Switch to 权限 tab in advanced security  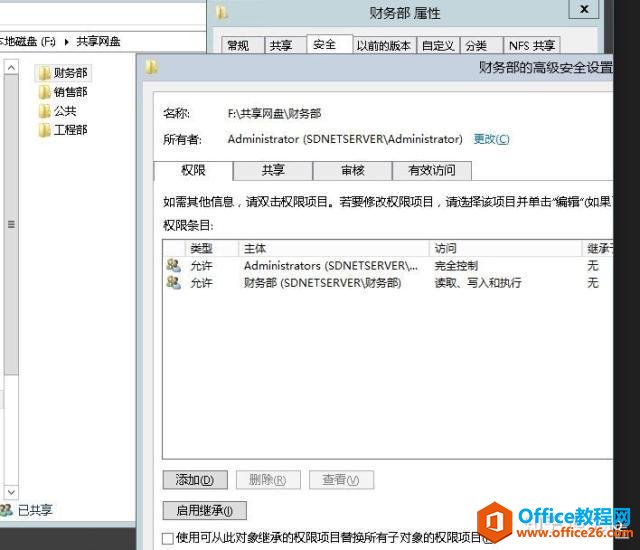[193, 170]
